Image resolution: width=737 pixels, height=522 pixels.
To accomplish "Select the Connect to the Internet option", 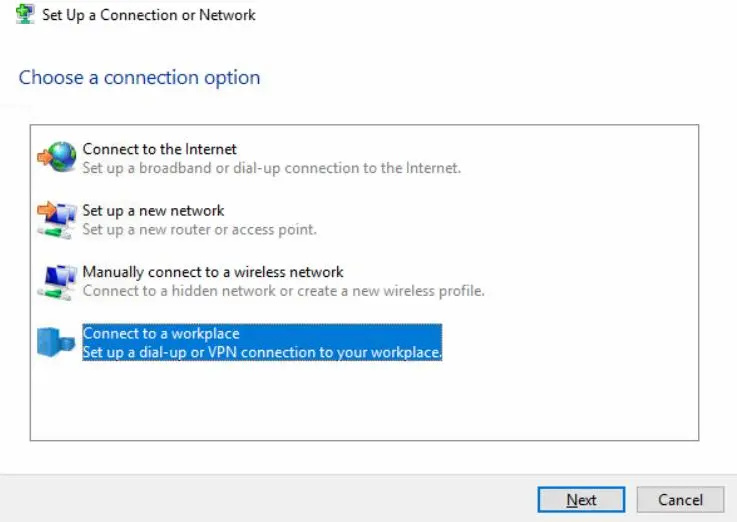I will coord(159,149).
